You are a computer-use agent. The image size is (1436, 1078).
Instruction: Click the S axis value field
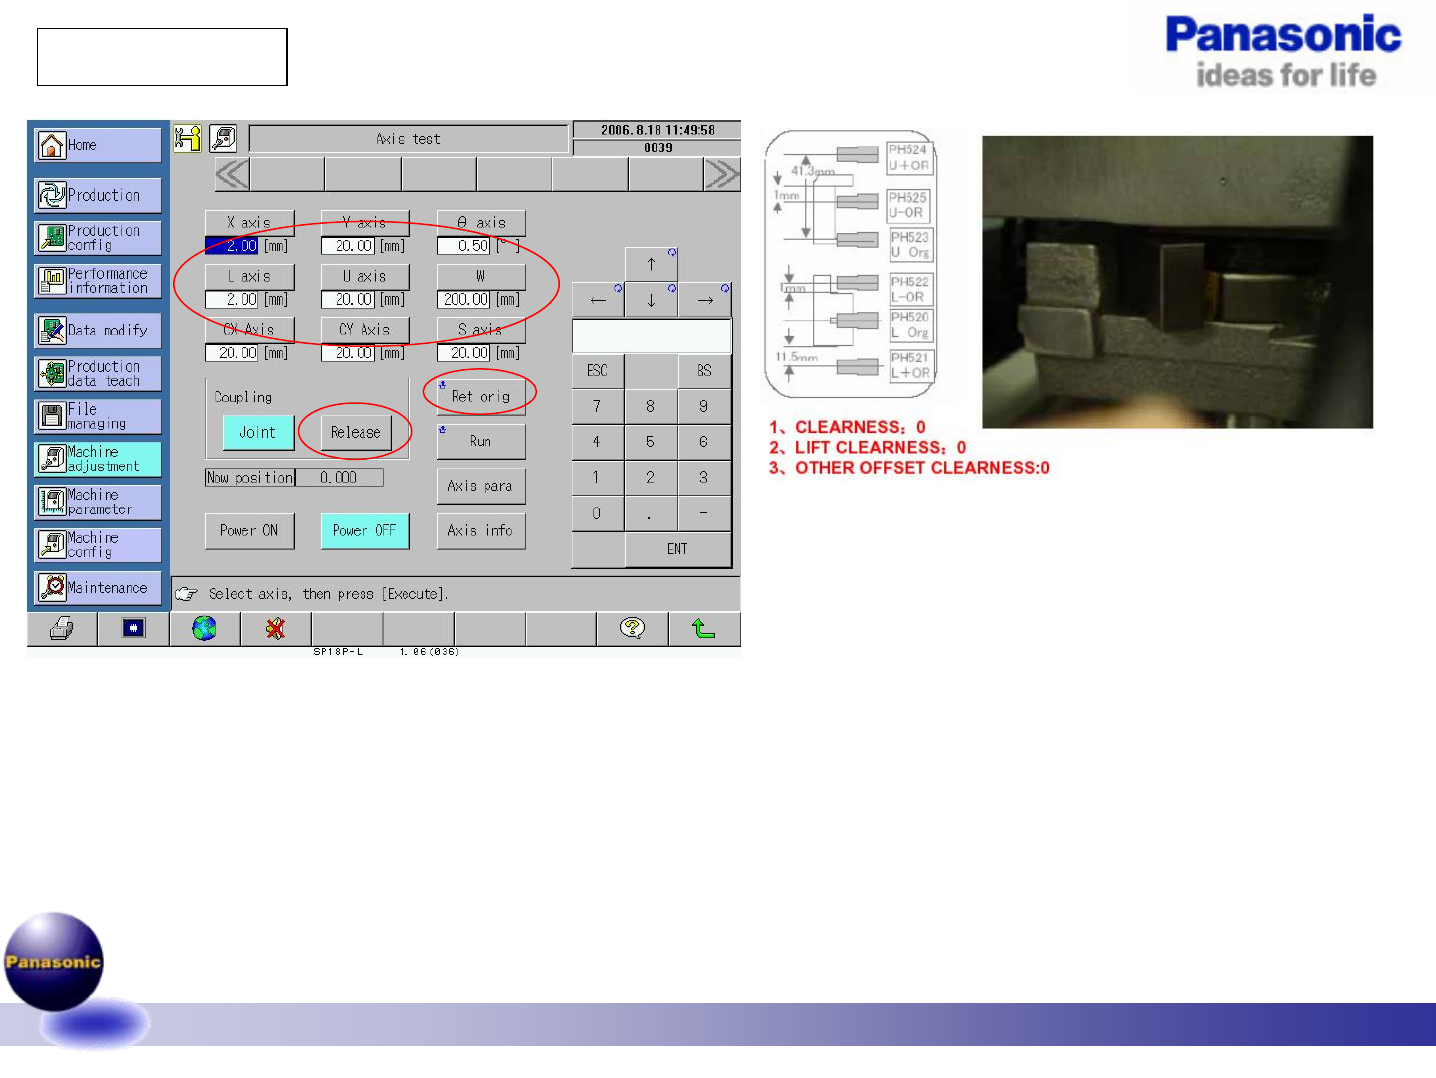click(x=464, y=353)
